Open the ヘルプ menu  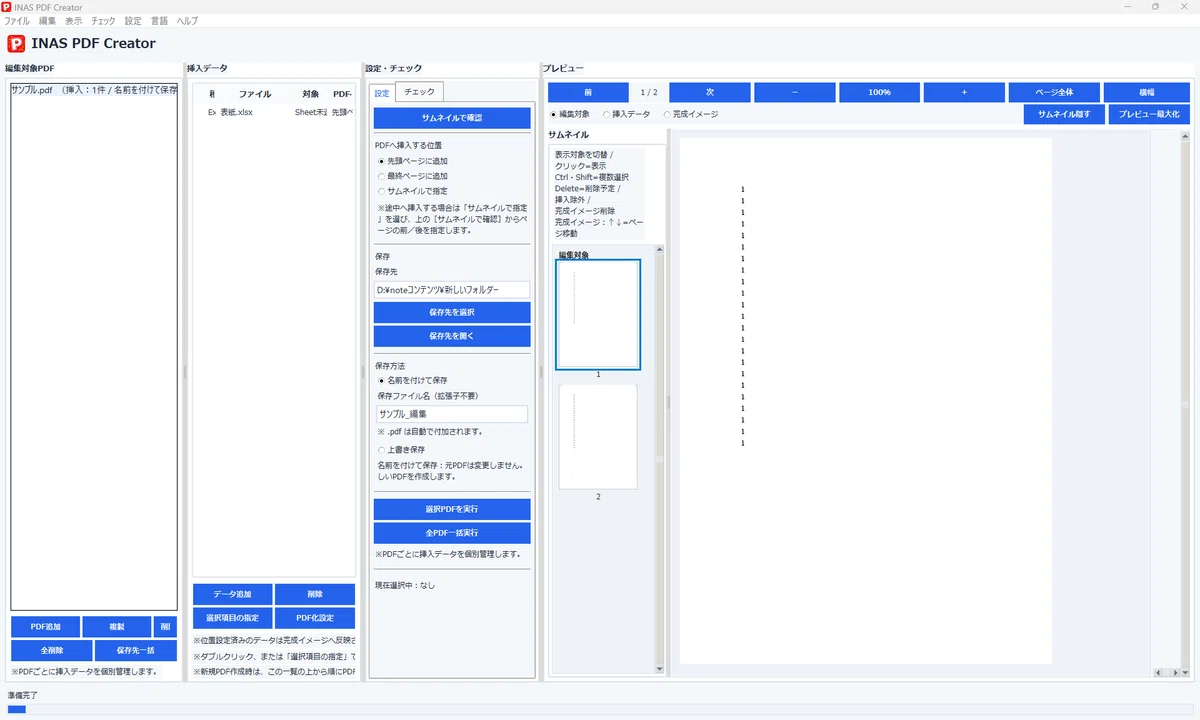point(187,20)
